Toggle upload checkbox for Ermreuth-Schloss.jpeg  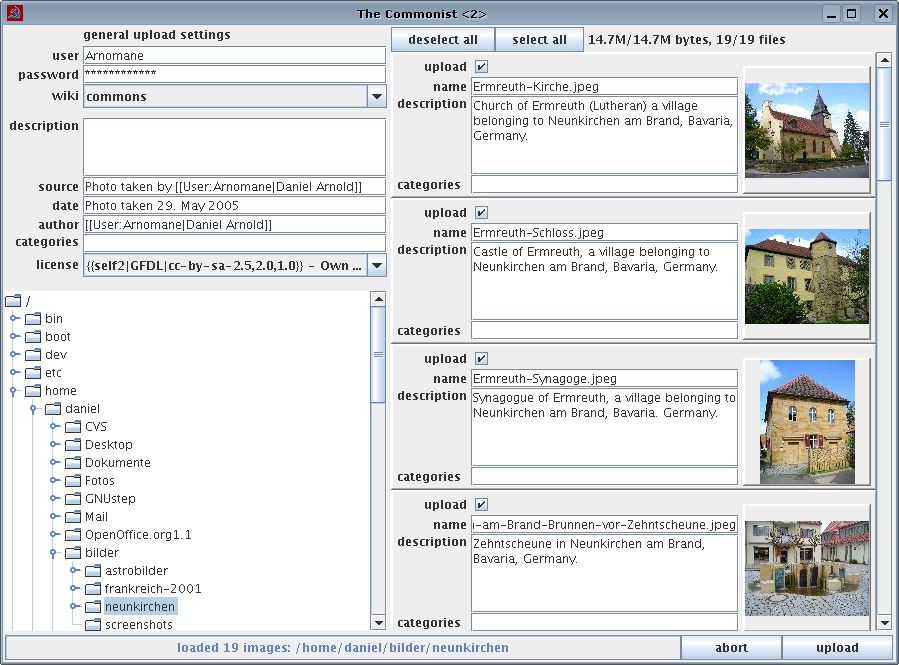coord(481,212)
